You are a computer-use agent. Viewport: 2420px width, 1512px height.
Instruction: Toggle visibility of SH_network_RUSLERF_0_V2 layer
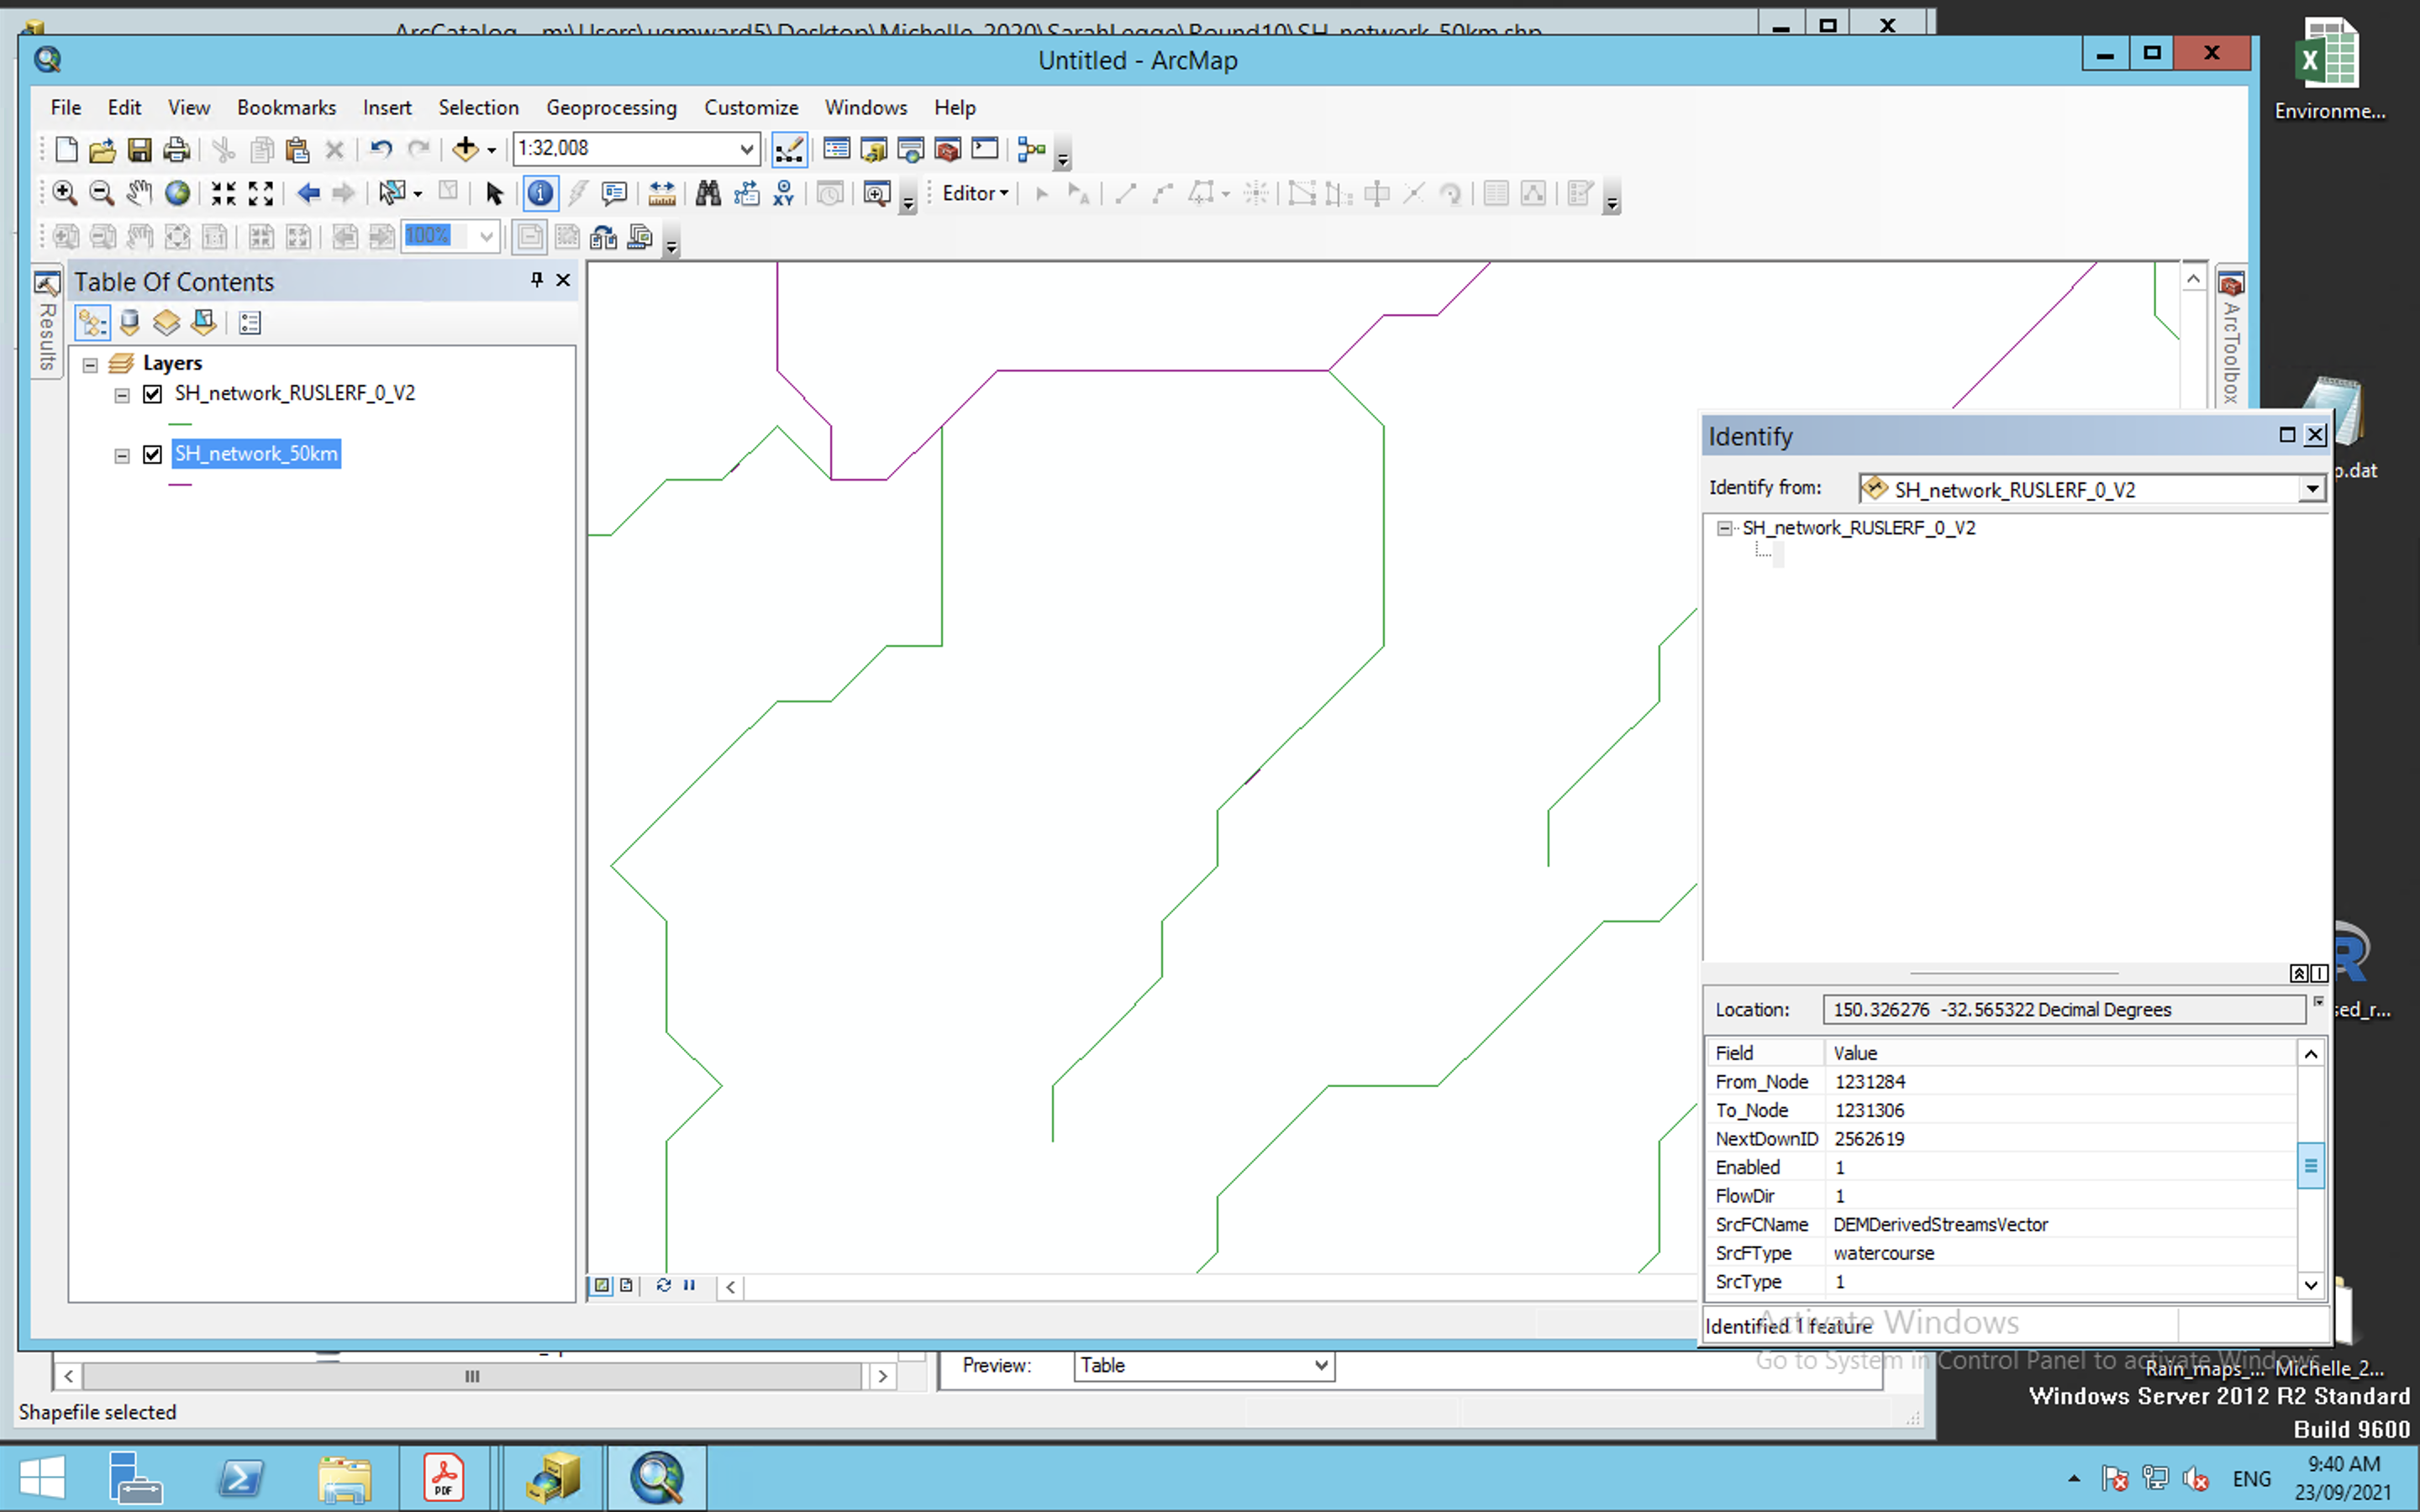152,394
